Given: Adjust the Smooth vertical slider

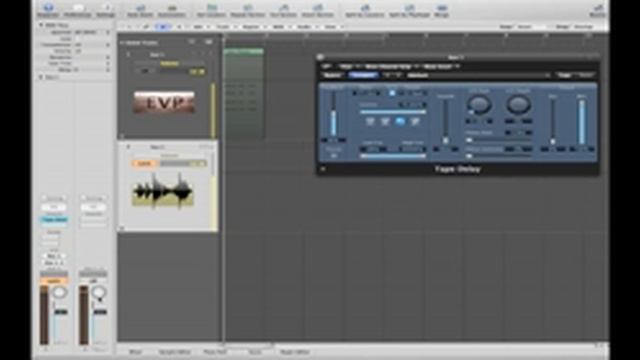Looking at the screenshot, I should pyautogui.click(x=446, y=122).
